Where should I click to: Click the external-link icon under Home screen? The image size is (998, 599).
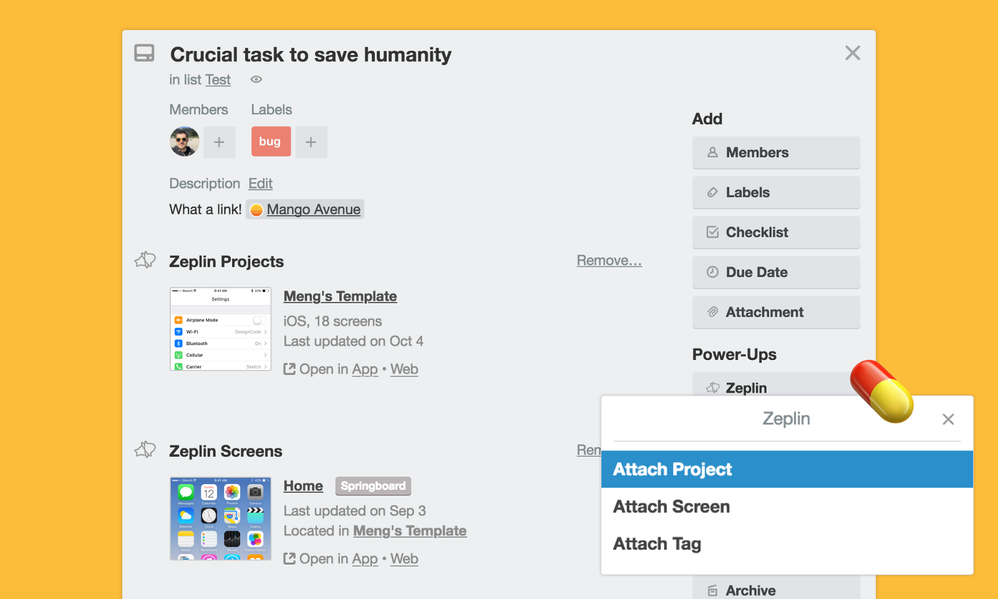(x=289, y=559)
